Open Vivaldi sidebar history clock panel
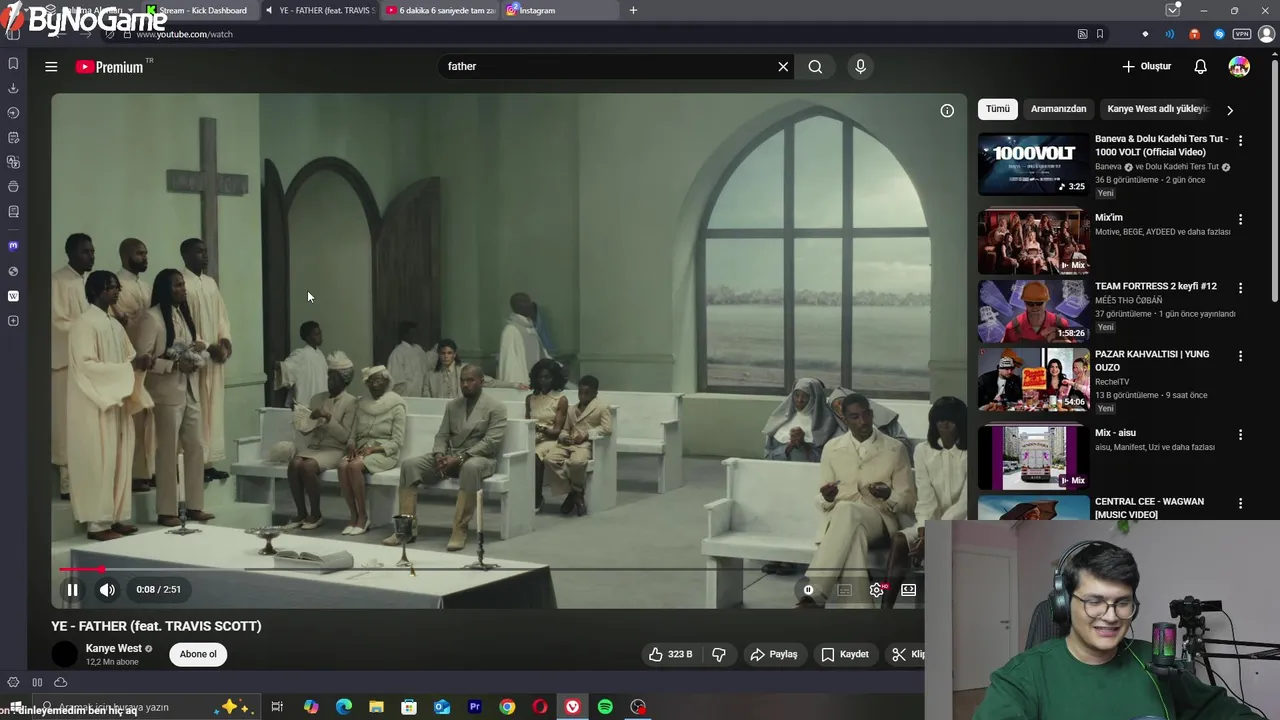Screen dimensions: 1280x720 (13, 113)
